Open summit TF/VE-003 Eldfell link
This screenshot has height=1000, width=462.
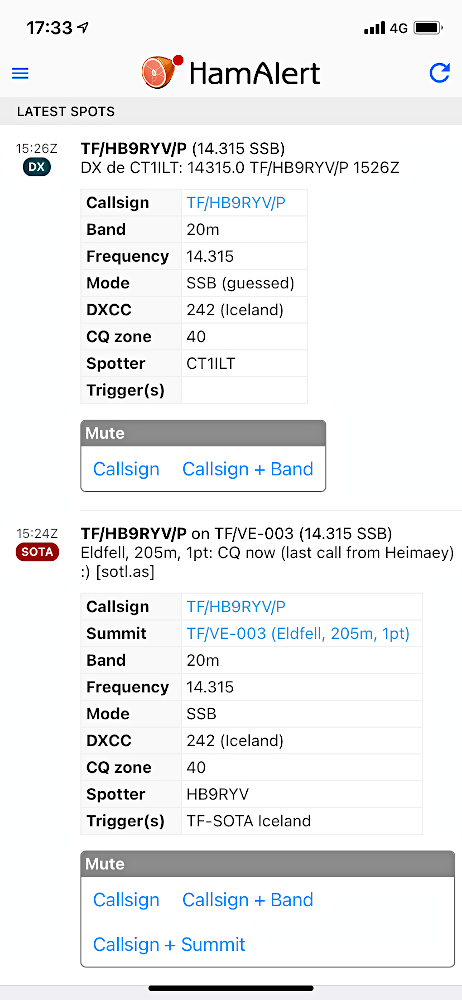pyautogui.click(x=298, y=633)
